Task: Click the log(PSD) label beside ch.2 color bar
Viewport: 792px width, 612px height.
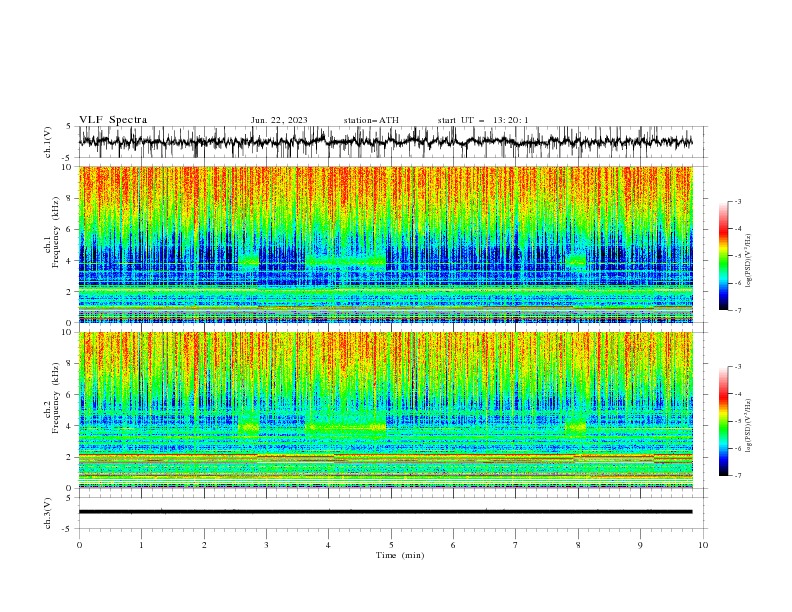Action: pyautogui.click(x=748, y=425)
